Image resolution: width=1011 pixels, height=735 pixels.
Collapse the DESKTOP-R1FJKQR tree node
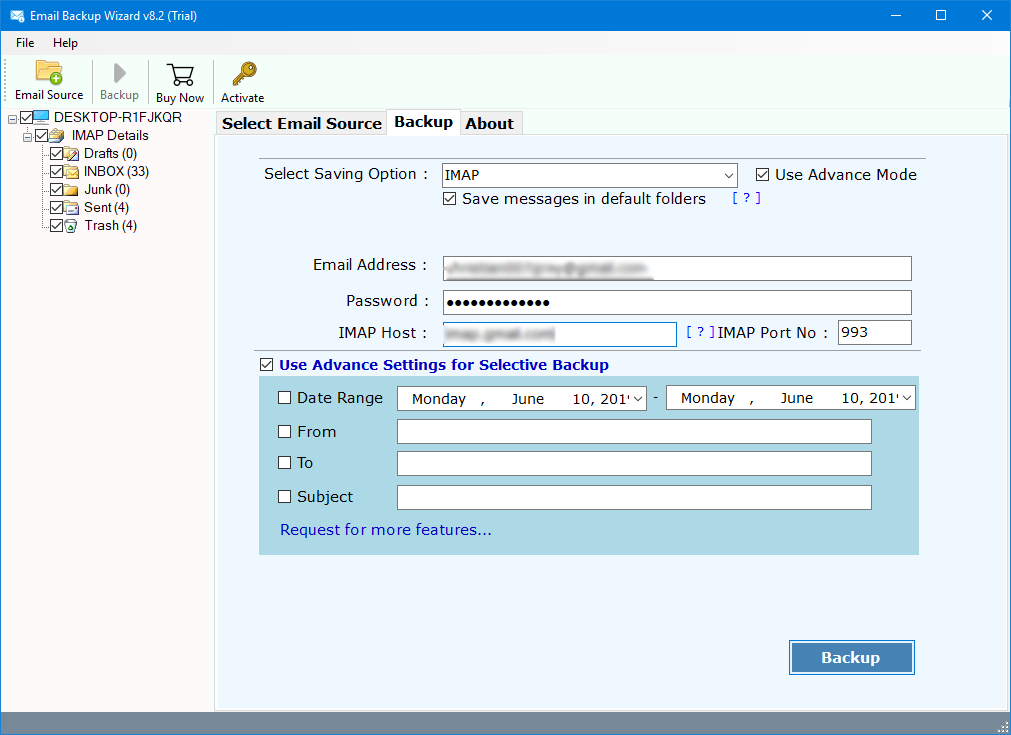tap(12, 118)
